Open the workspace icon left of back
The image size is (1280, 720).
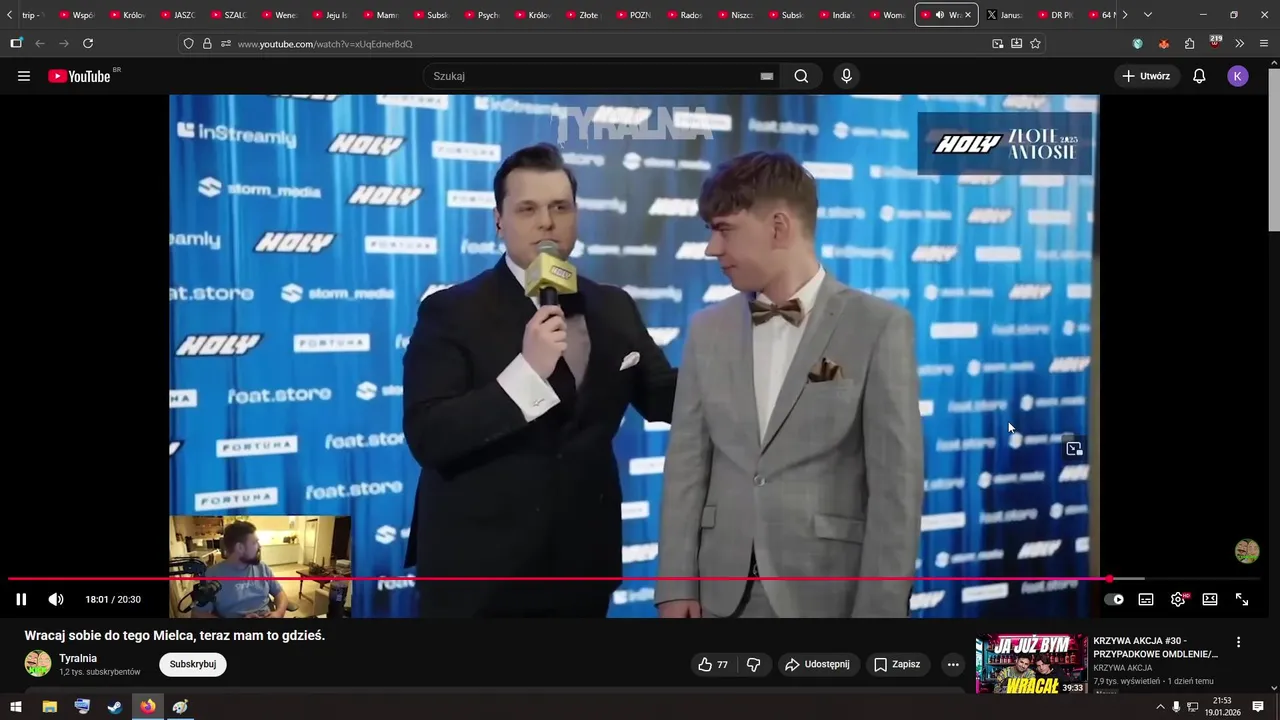[x=16, y=43]
